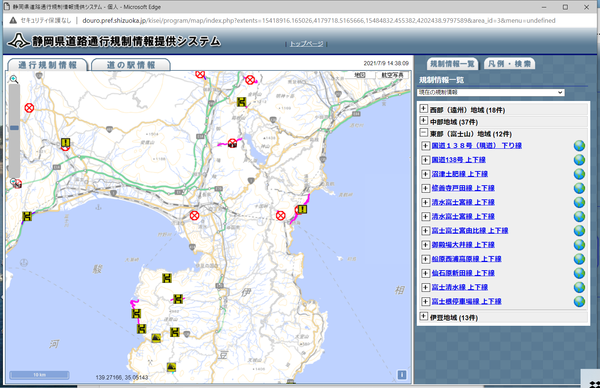Click road-closure marker on magenta line beside lake
Image resolution: width=600 pixels, height=388 pixels.
[x=232, y=143]
